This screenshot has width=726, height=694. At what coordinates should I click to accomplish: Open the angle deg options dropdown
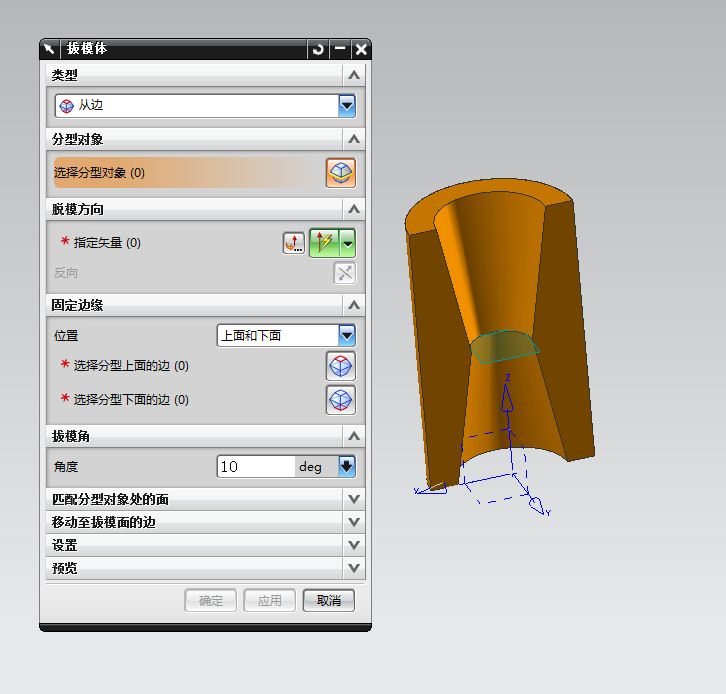click(347, 467)
